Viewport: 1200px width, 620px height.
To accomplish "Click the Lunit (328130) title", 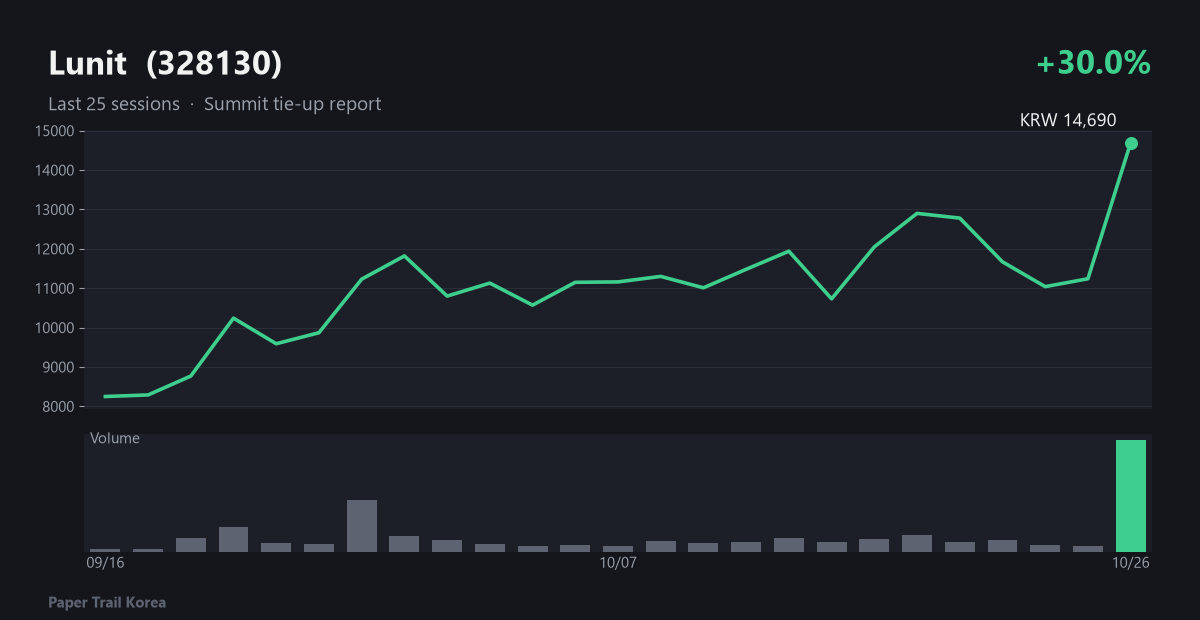I will (x=165, y=64).
